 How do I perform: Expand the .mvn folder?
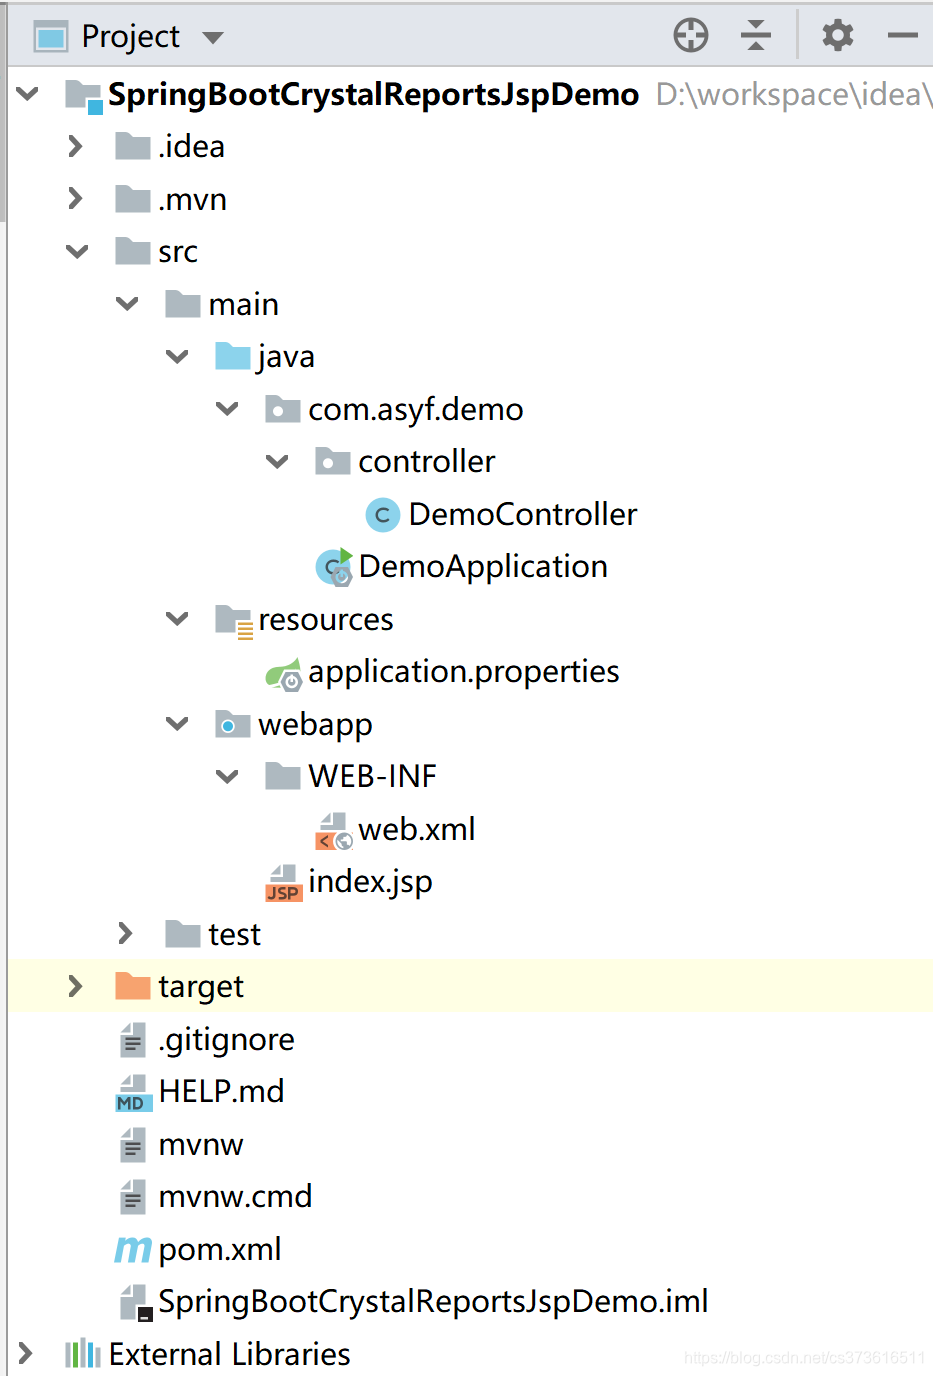click(x=75, y=199)
